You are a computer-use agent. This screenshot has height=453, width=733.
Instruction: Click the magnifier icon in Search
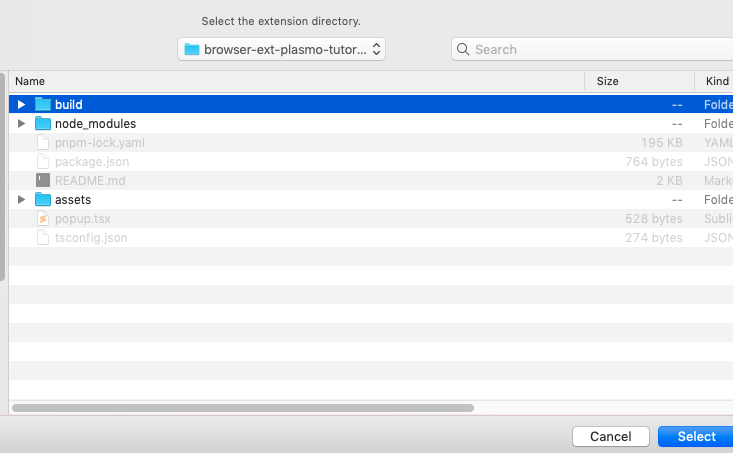[463, 49]
